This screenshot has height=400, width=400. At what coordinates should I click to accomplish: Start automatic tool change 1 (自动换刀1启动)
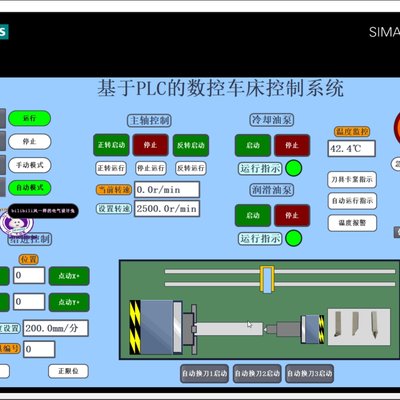(204, 373)
